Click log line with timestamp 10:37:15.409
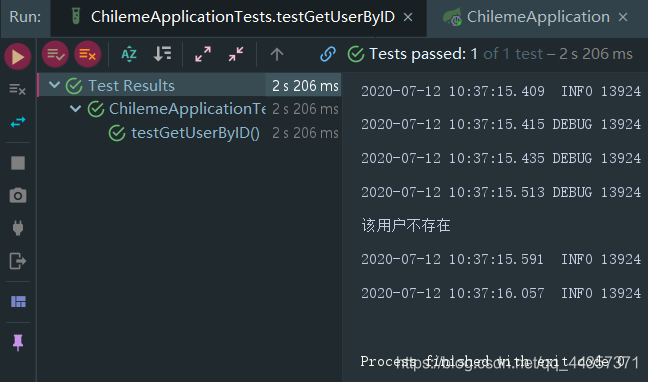 (x=501, y=91)
